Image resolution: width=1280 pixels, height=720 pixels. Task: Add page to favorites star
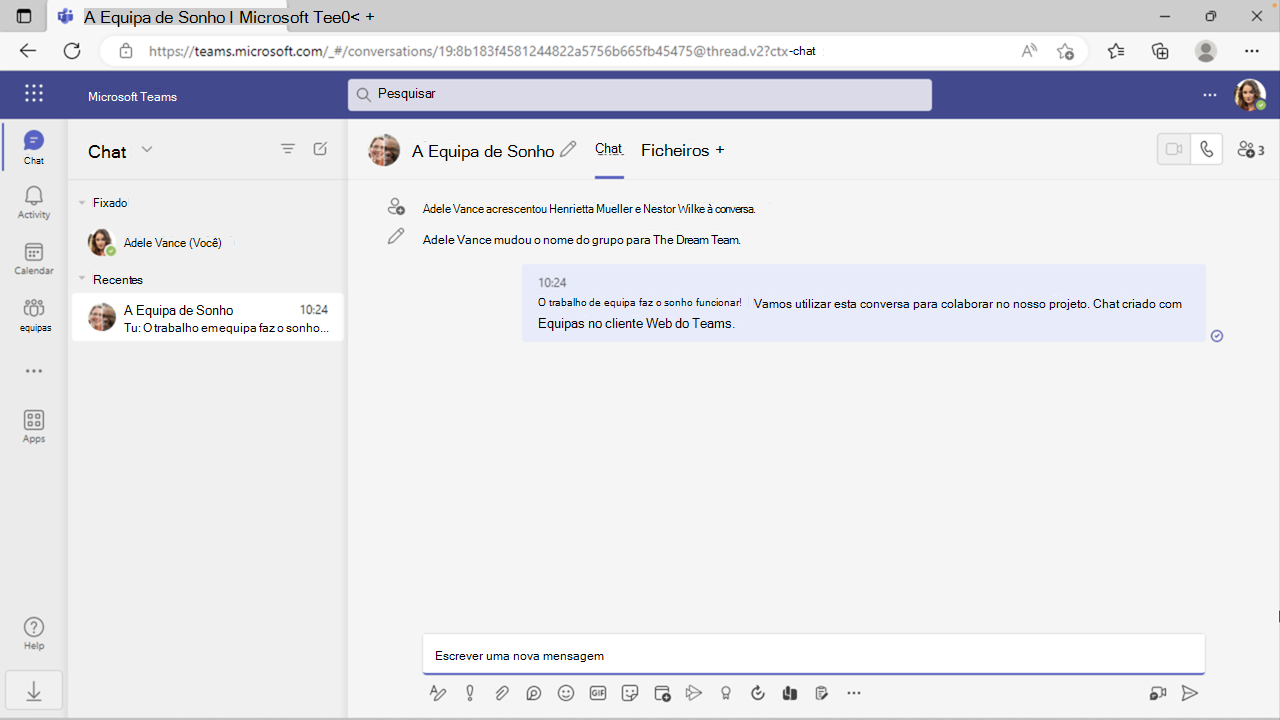click(1066, 51)
